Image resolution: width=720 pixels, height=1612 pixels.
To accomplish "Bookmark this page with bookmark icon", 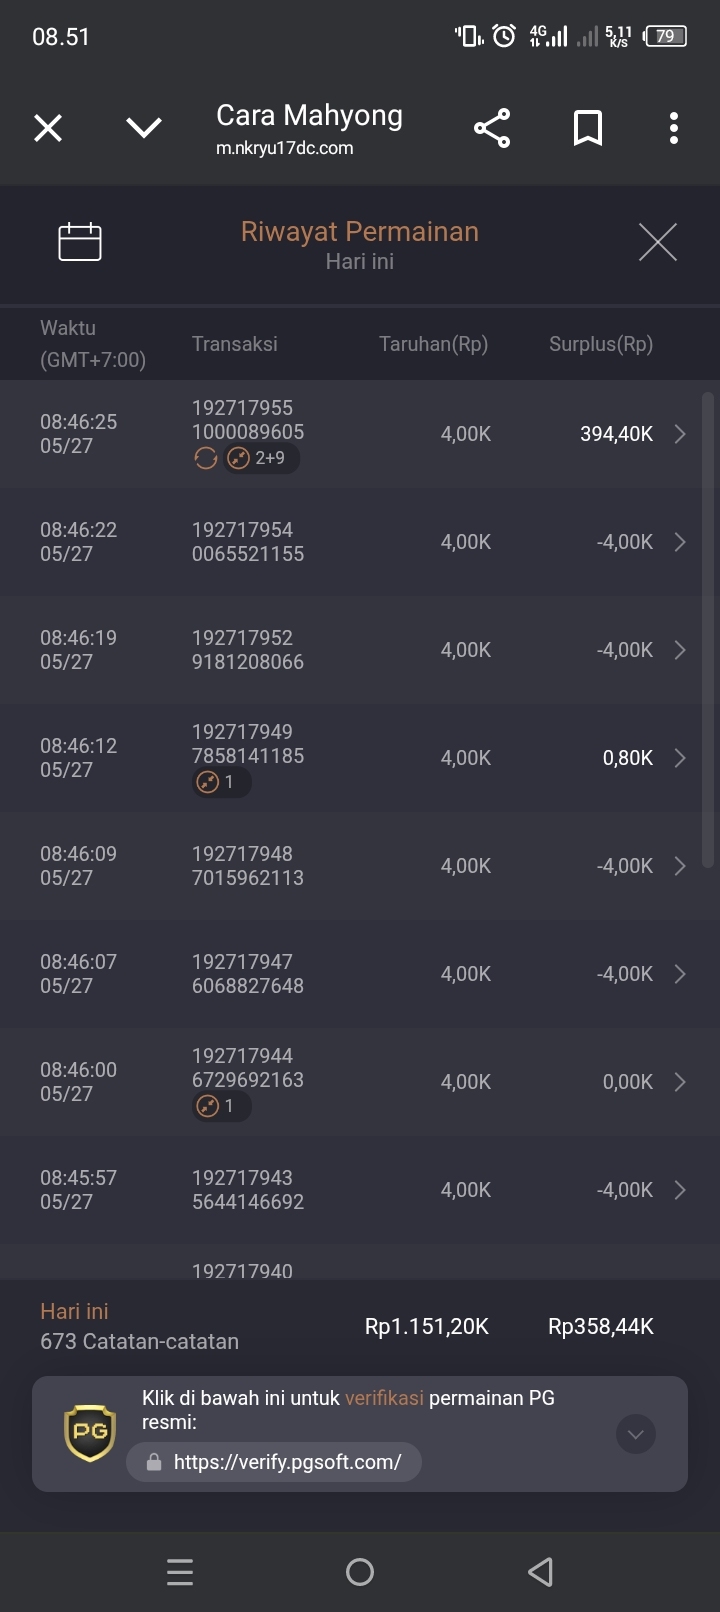I will (x=588, y=128).
